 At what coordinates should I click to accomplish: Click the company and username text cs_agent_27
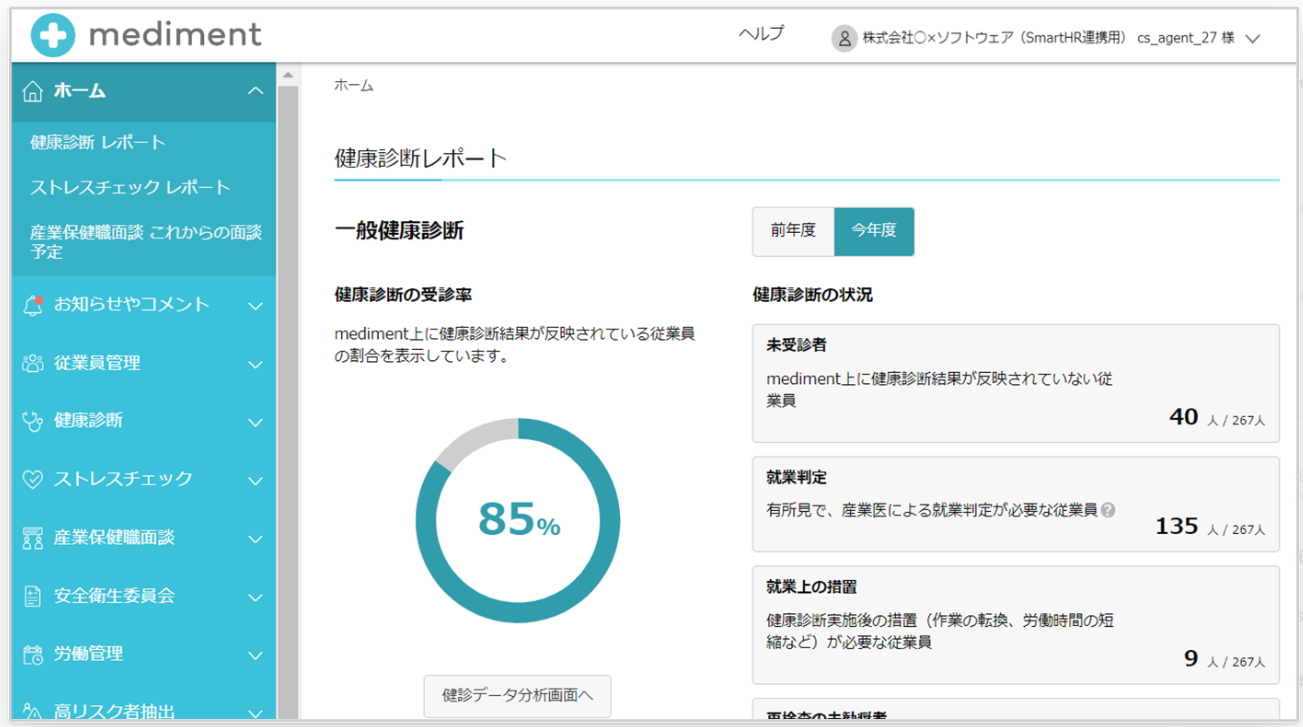tap(1048, 38)
